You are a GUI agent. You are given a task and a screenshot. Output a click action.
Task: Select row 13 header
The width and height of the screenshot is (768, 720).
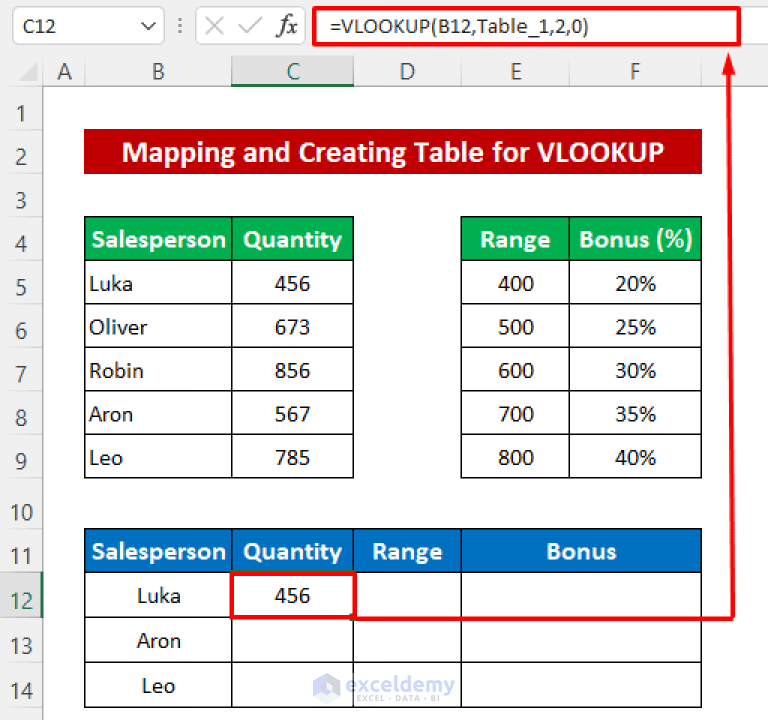pos(21,640)
